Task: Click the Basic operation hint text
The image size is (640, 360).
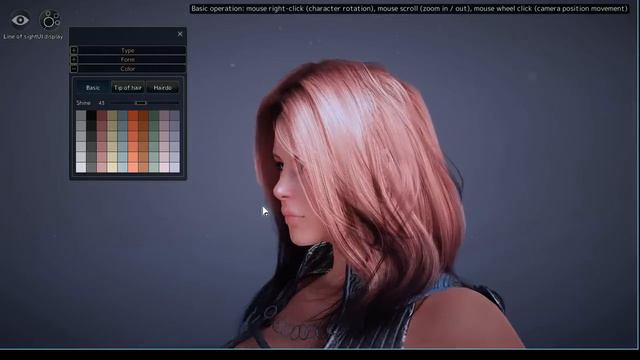Action: pyautogui.click(x=409, y=9)
